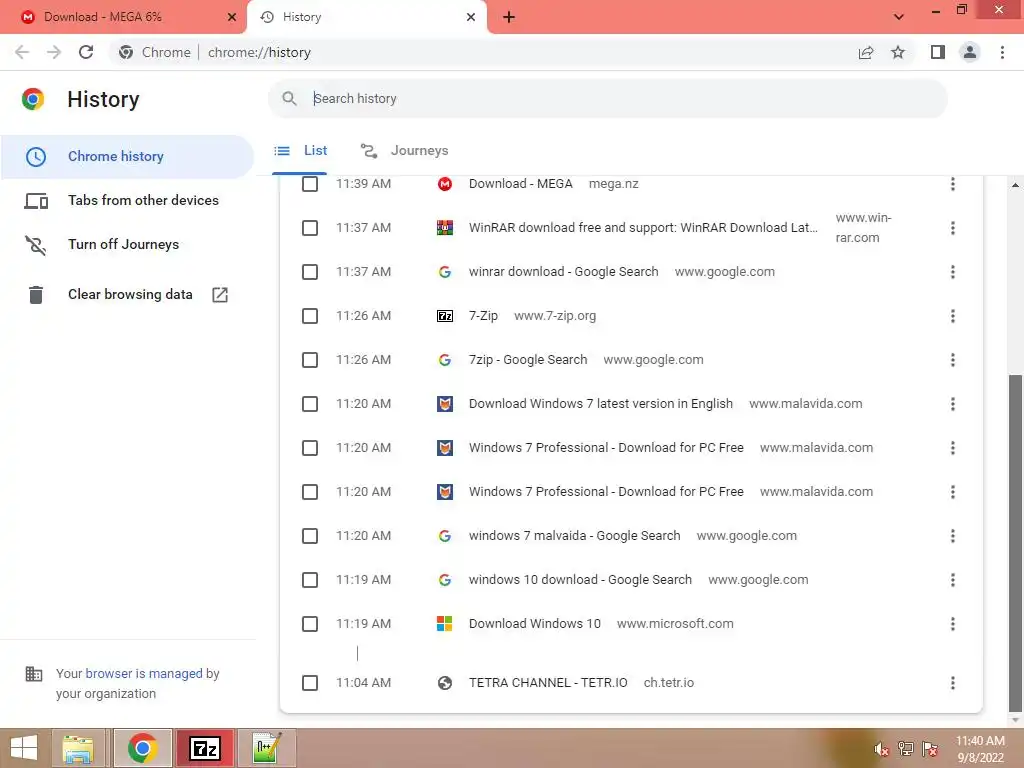
Task: Click the Chrome taskbar icon
Action: click(142, 748)
